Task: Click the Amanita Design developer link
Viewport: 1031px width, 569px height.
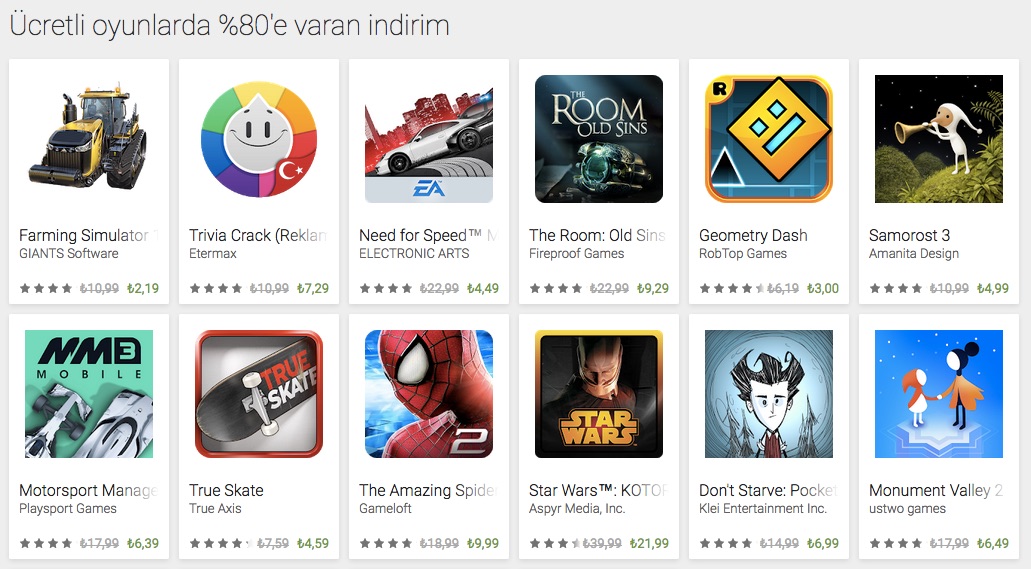Action: coord(913,254)
